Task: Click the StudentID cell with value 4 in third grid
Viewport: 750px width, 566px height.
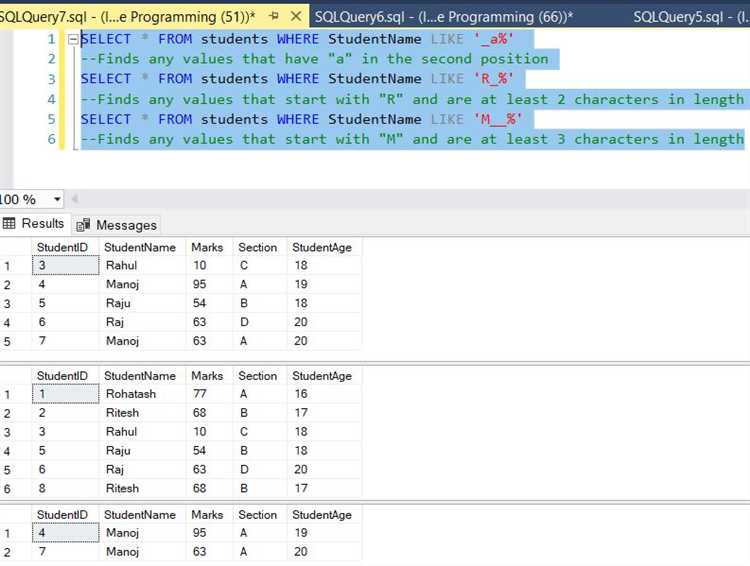Action: 64,533
